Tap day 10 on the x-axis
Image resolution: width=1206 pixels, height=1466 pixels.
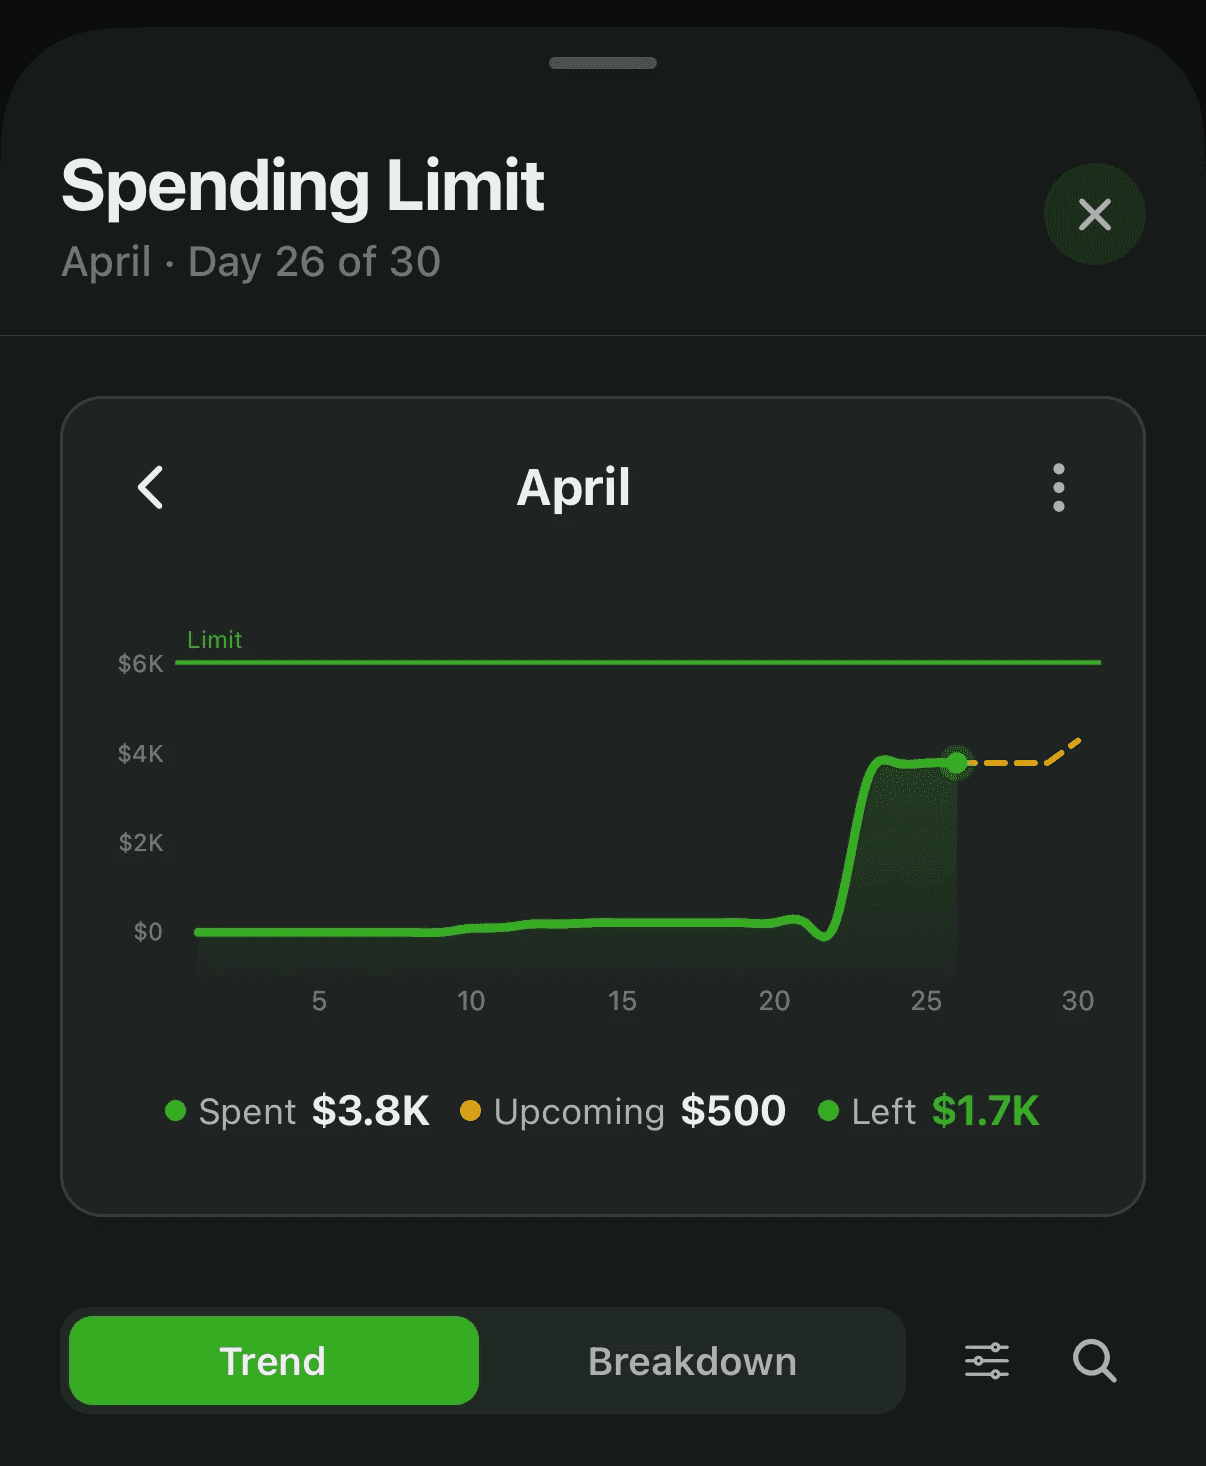pyautogui.click(x=471, y=1000)
